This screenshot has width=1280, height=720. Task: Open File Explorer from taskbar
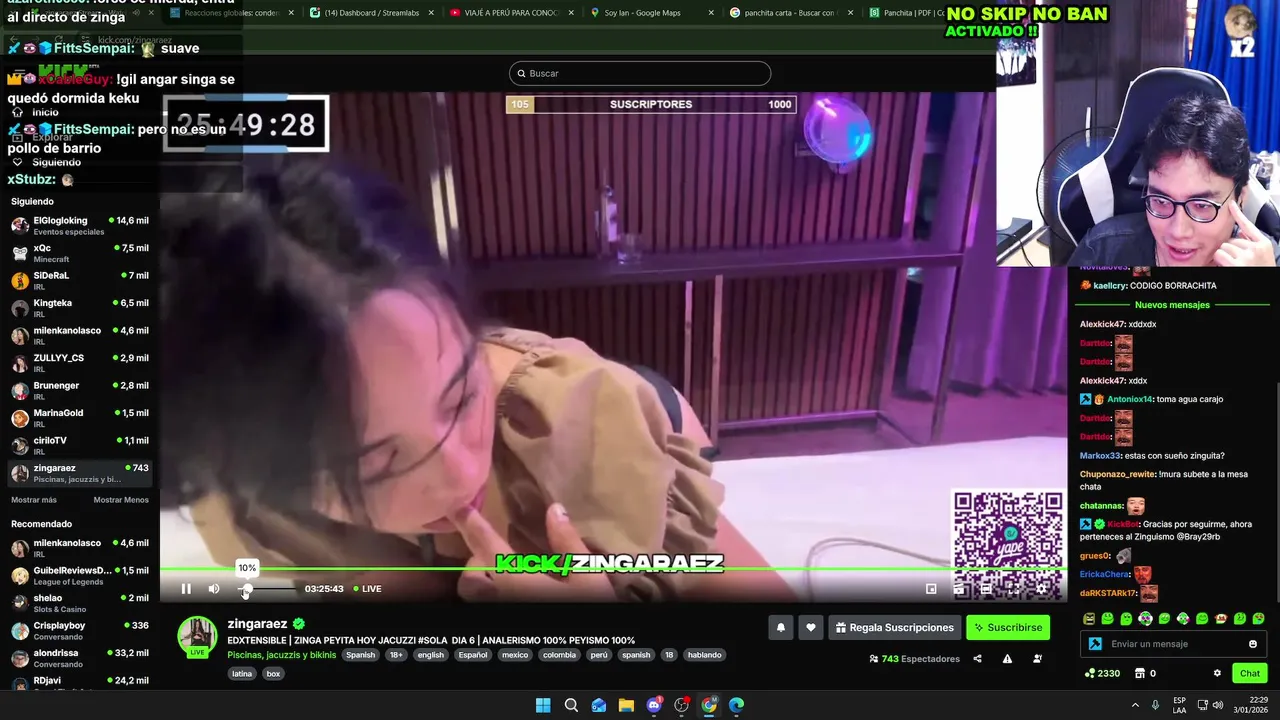[626, 705]
